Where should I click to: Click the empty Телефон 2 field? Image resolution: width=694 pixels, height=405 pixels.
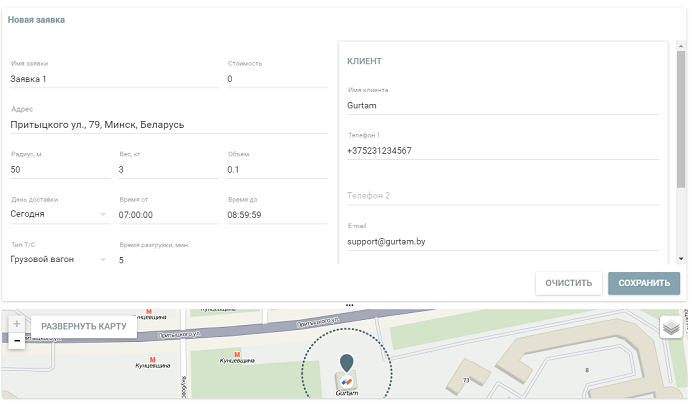(x=502, y=196)
